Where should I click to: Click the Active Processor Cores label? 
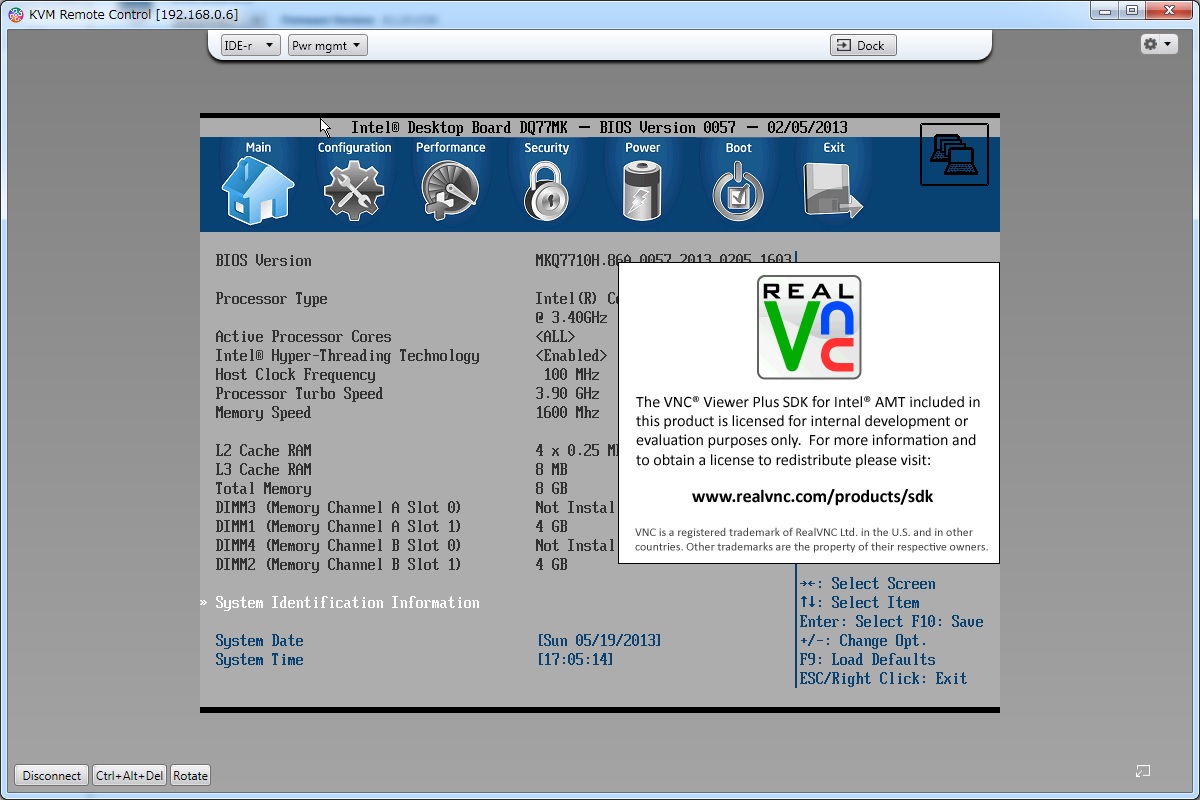coord(303,336)
